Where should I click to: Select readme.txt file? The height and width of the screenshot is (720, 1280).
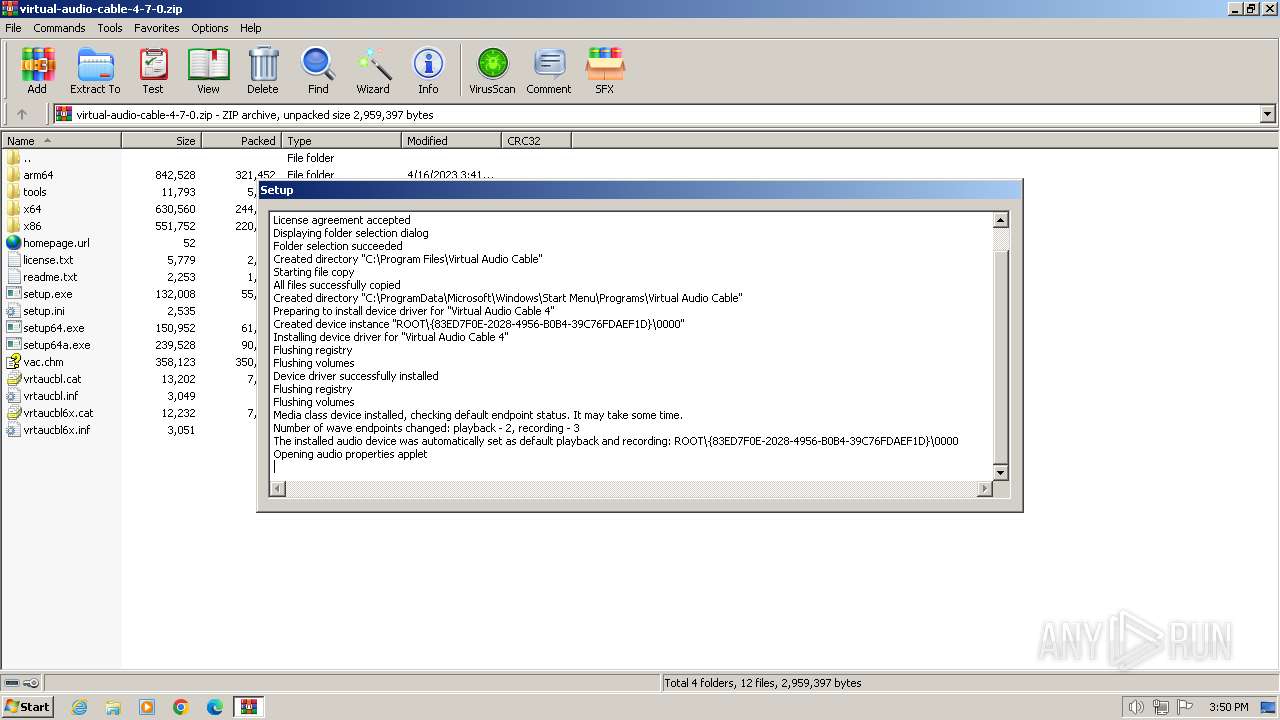(50, 277)
